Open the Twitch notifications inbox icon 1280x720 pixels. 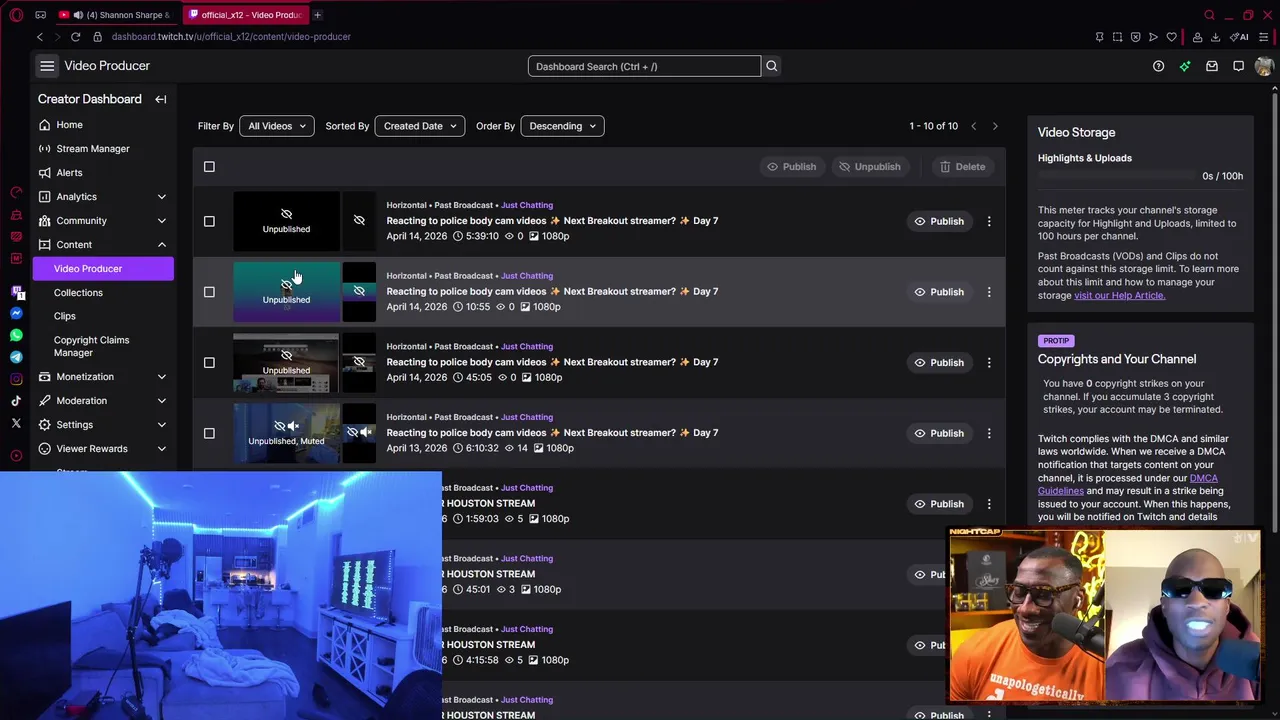pos(1212,66)
